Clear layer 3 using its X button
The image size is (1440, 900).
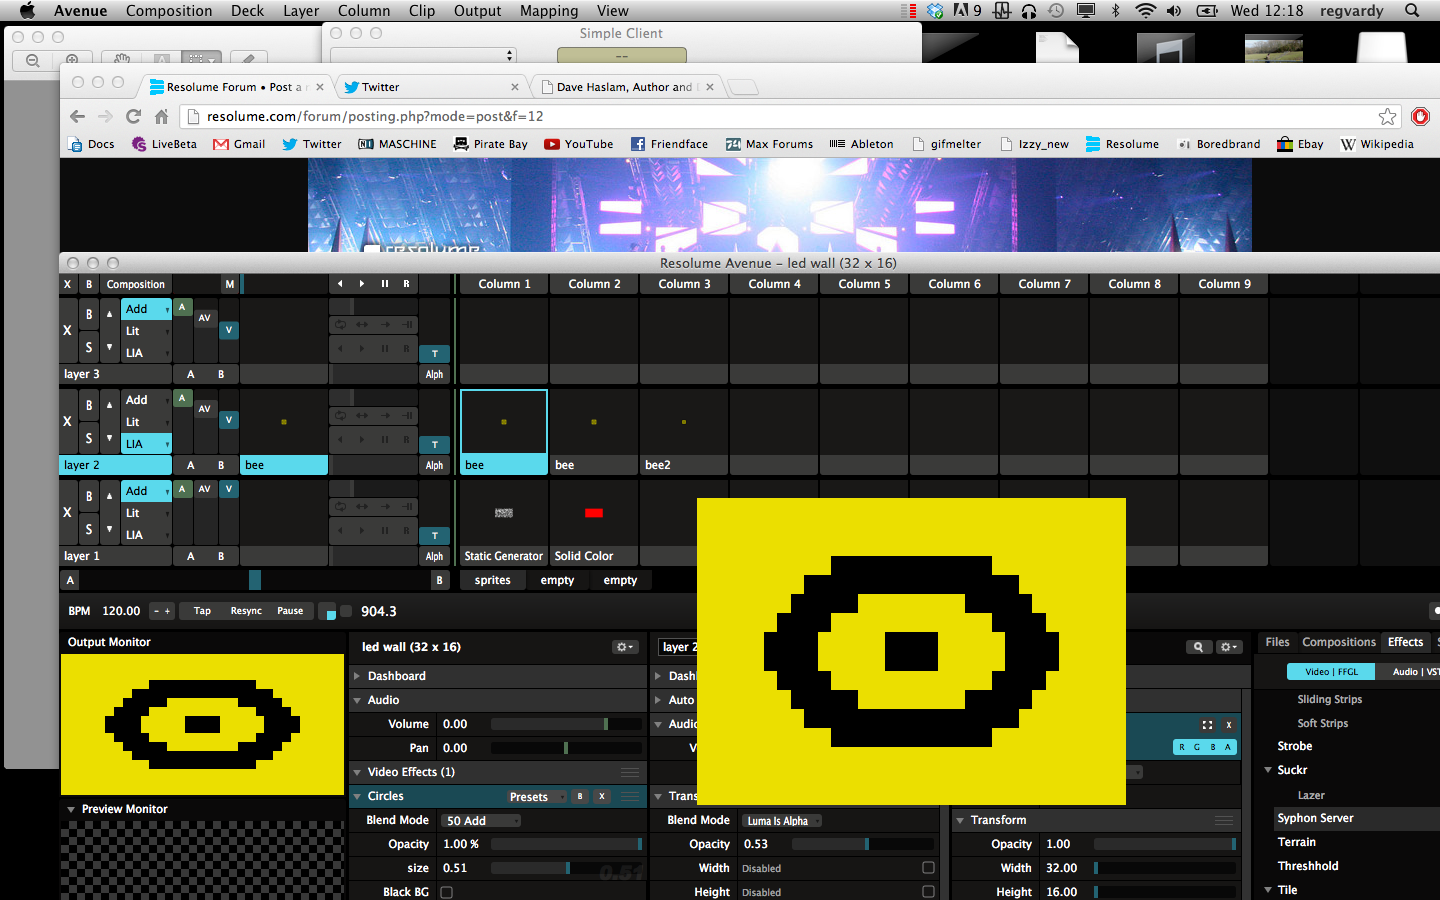click(x=67, y=330)
